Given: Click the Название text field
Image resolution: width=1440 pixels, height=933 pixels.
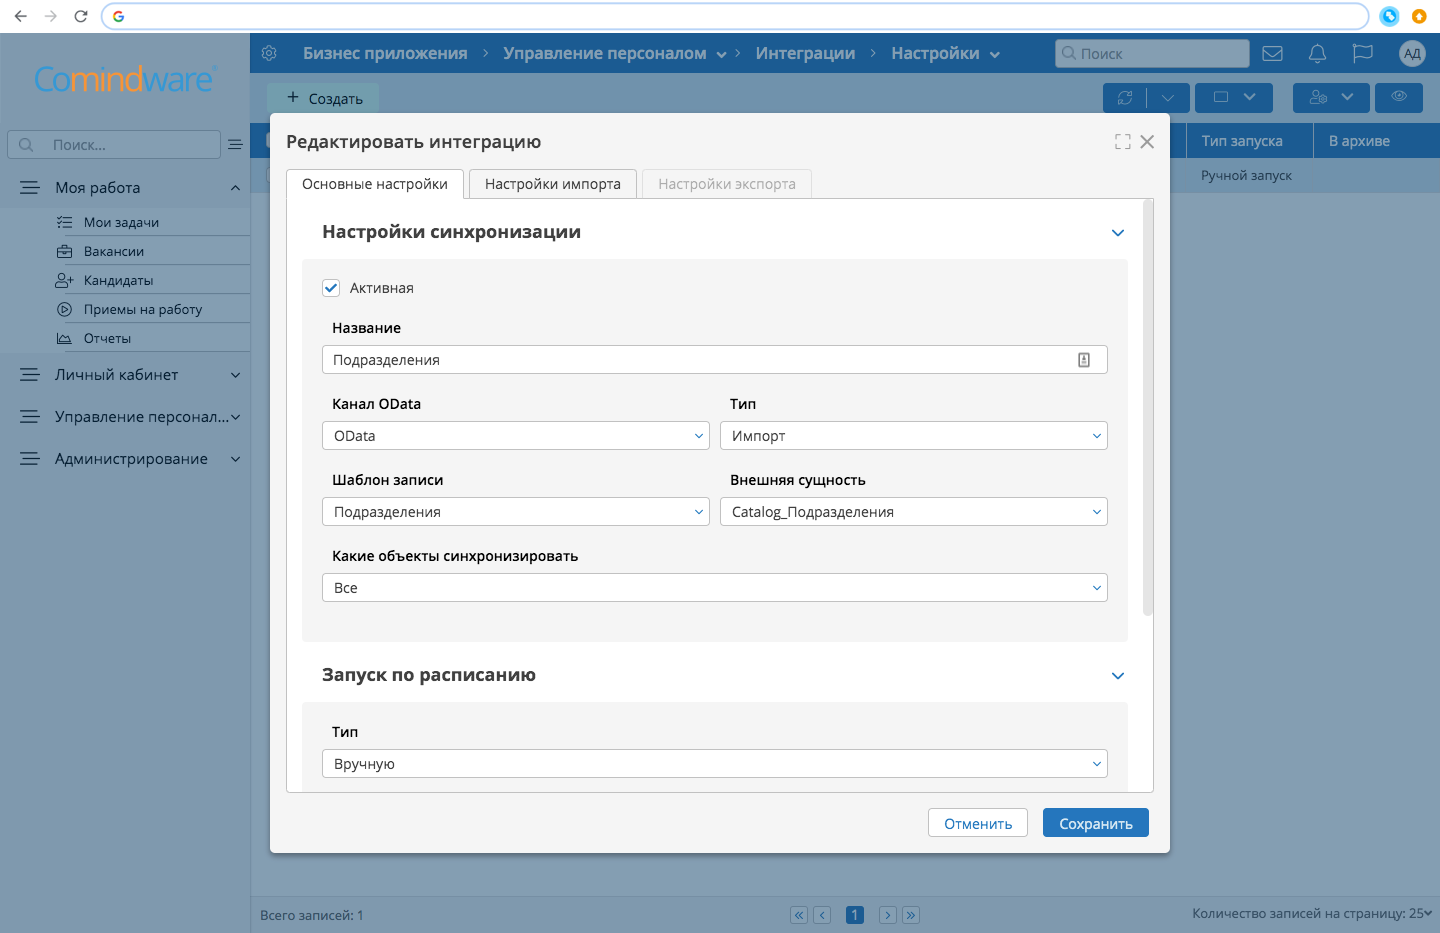Looking at the screenshot, I should pos(715,360).
